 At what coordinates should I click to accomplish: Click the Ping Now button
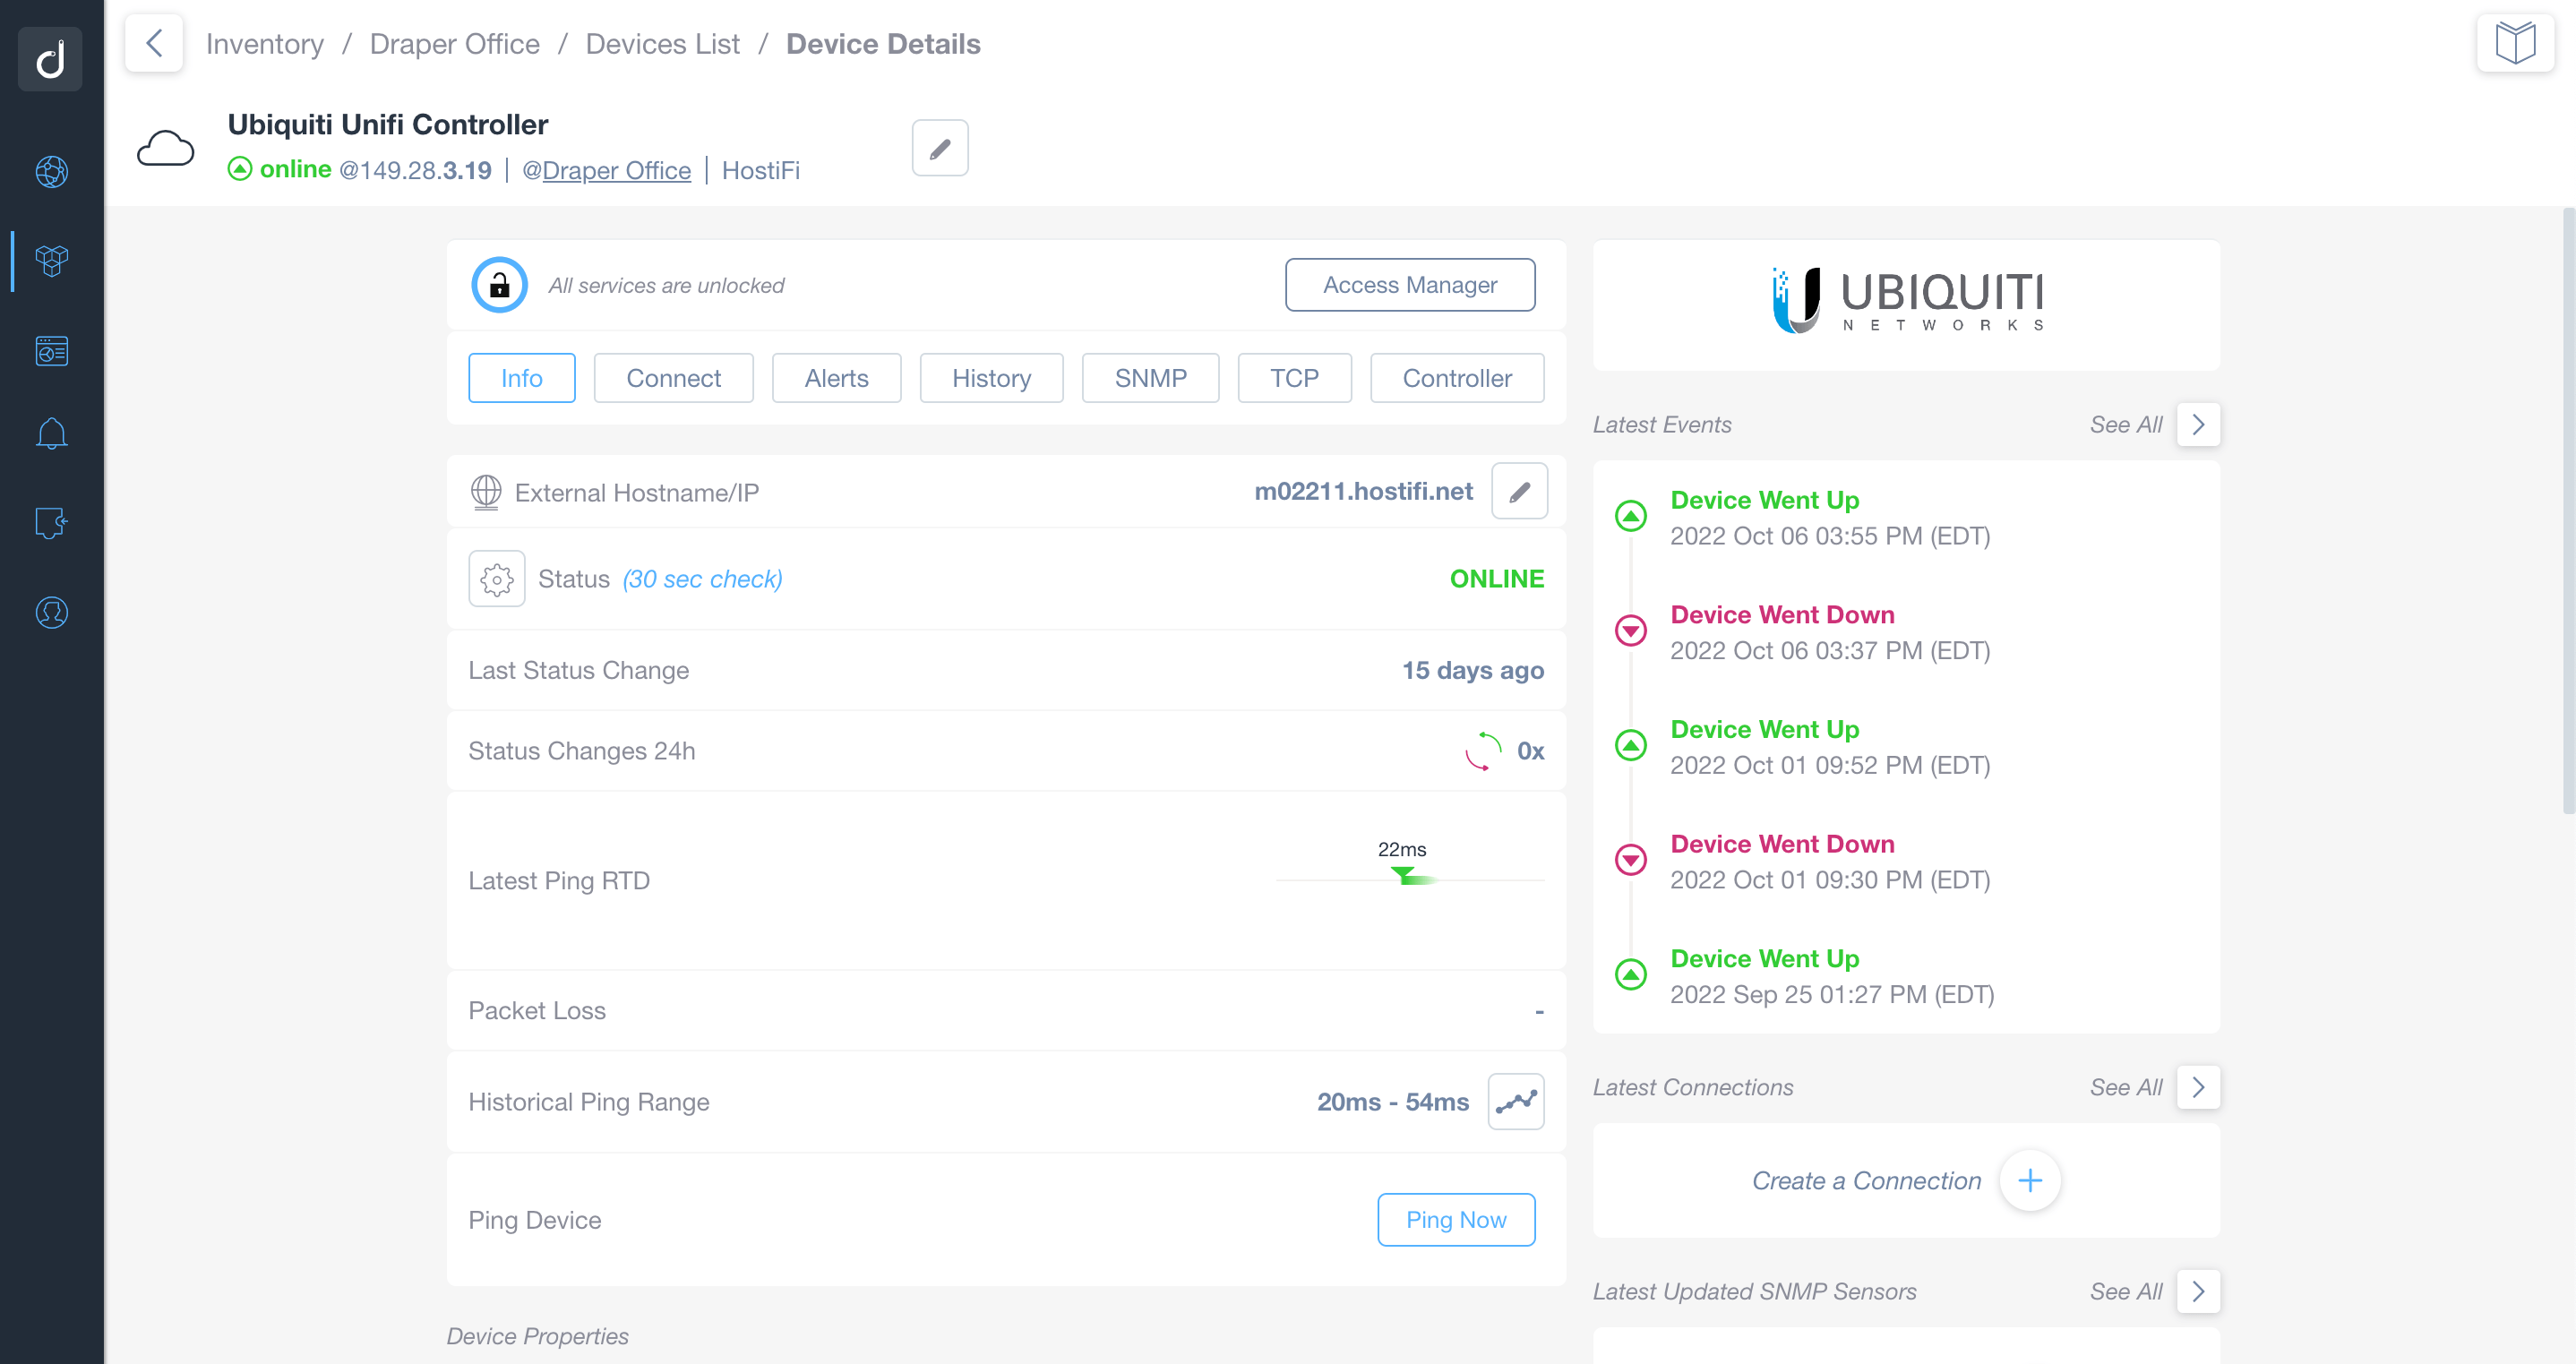point(1456,1219)
